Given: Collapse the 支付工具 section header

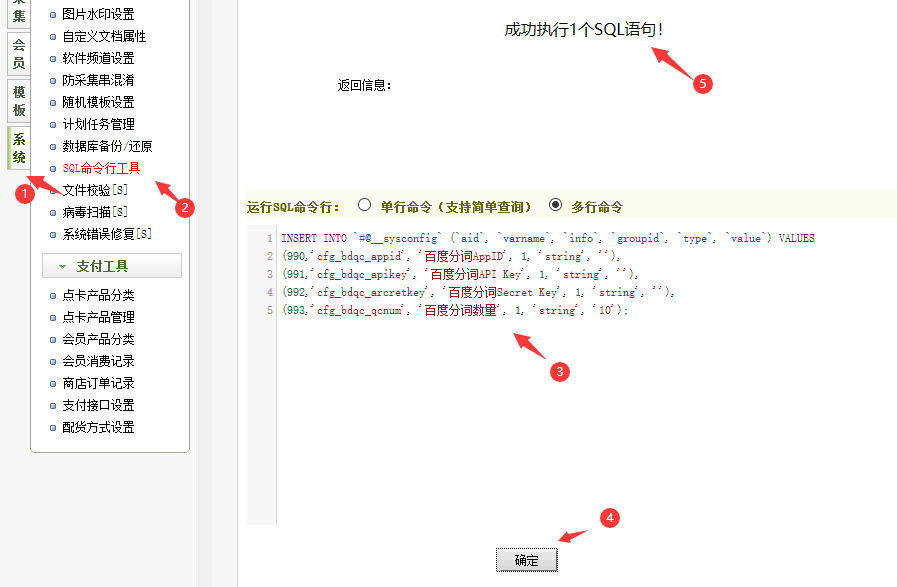Looking at the screenshot, I should click(112, 266).
